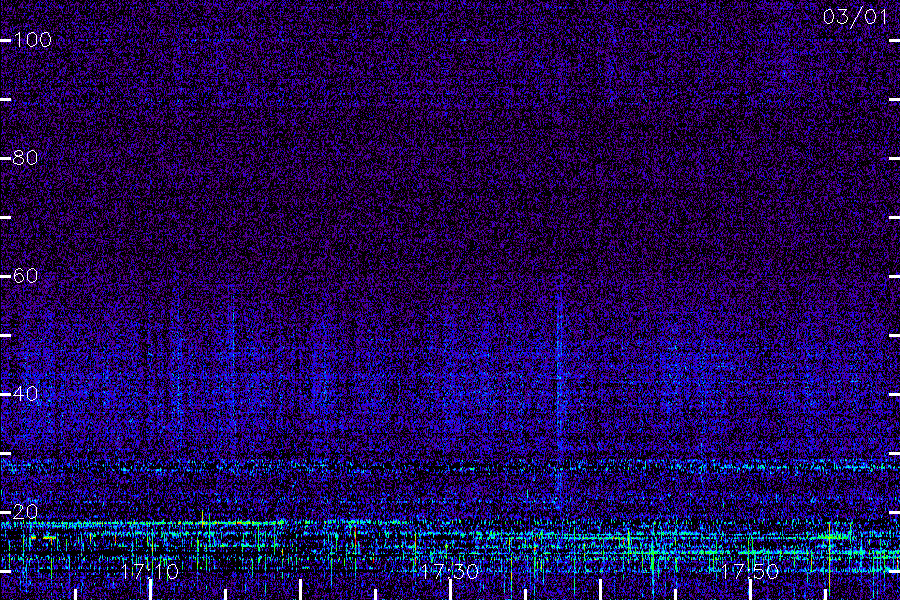
Task: Click the 17:10 time label
Action: (150, 571)
